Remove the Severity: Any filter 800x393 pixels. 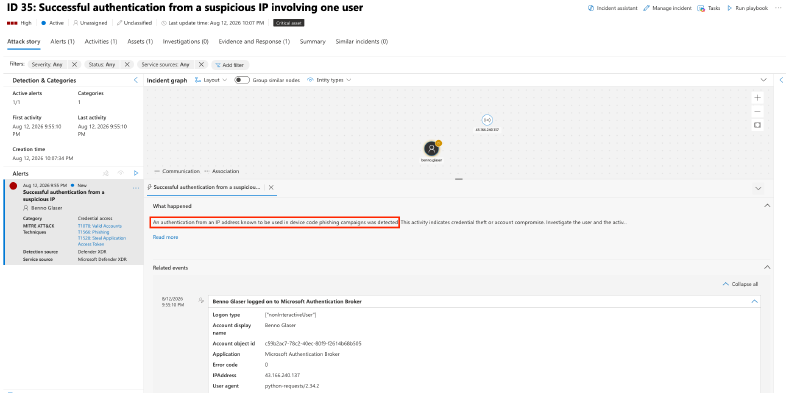[74, 65]
